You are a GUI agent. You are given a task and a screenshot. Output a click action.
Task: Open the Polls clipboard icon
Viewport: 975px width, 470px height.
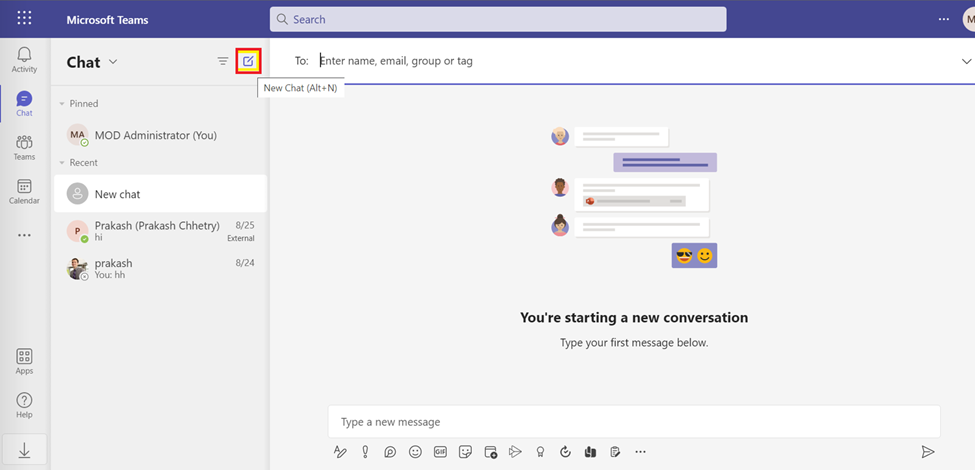click(615, 452)
